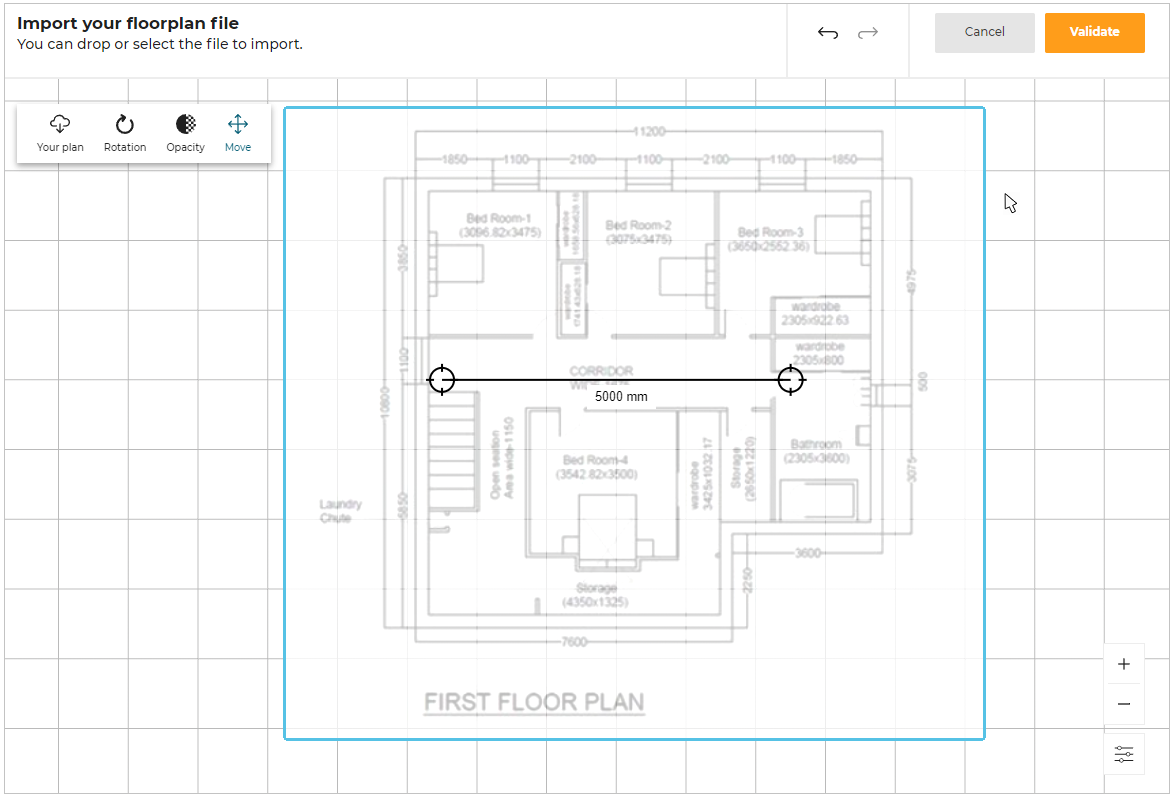Zoom in with the plus button
This screenshot has height=796, width=1173.
click(x=1124, y=664)
